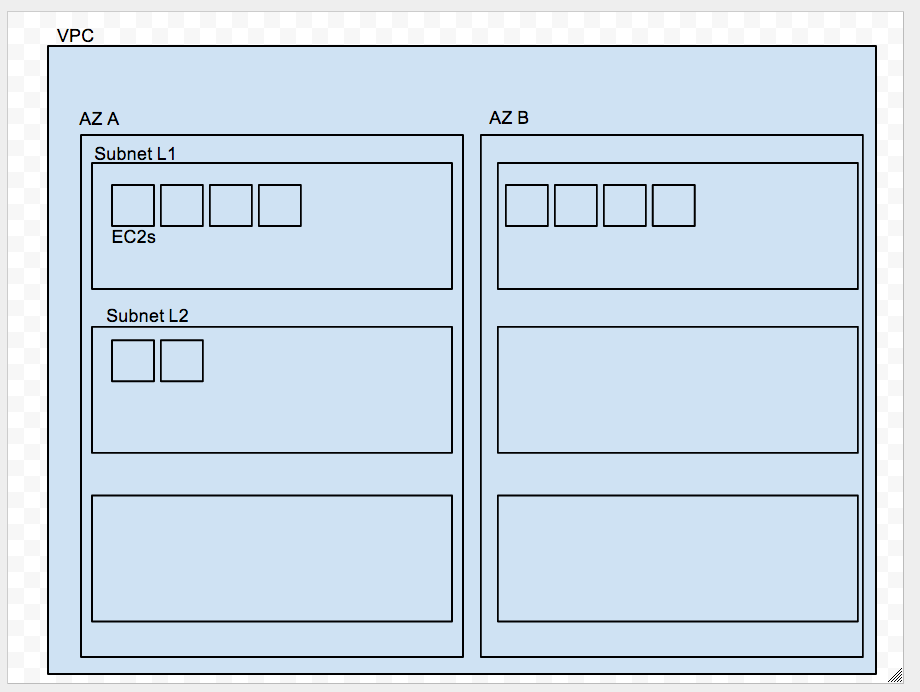Click the resize handle at canvas corner
The width and height of the screenshot is (920, 692).
(x=895, y=676)
